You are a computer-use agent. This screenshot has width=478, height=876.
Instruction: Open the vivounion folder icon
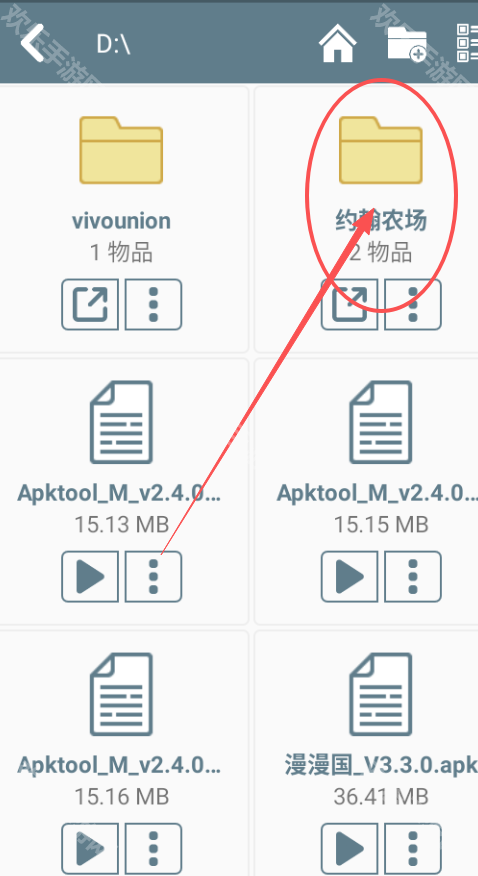(121, 150)
